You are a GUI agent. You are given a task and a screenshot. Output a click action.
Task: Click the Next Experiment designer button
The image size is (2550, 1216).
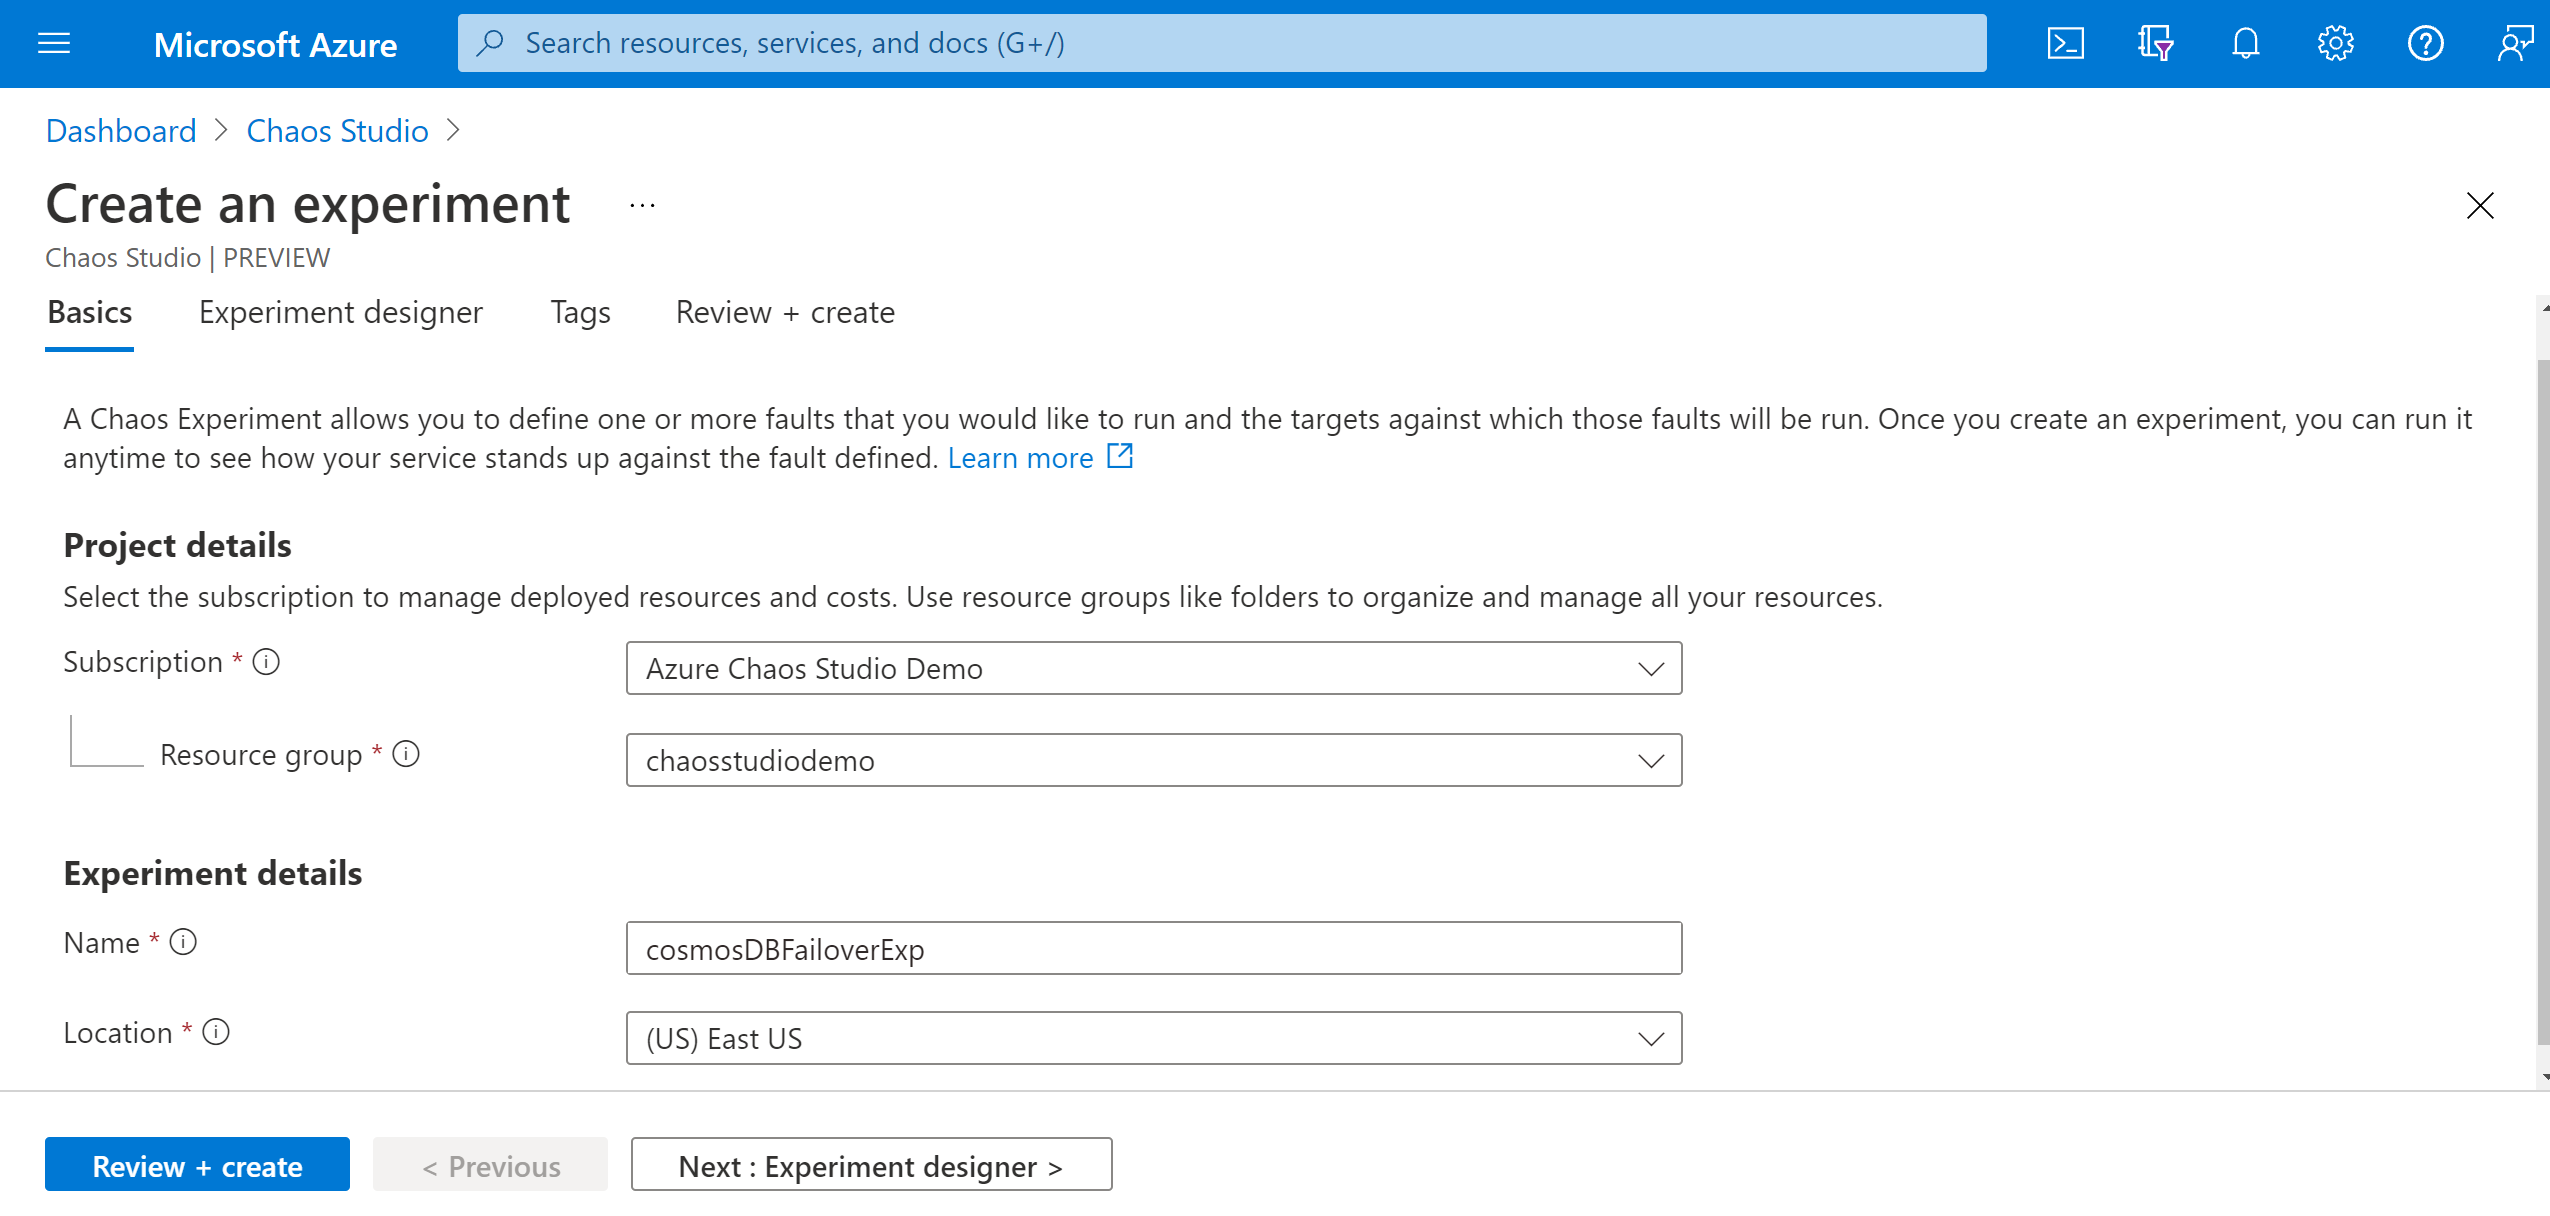(x=872, y=1166)
